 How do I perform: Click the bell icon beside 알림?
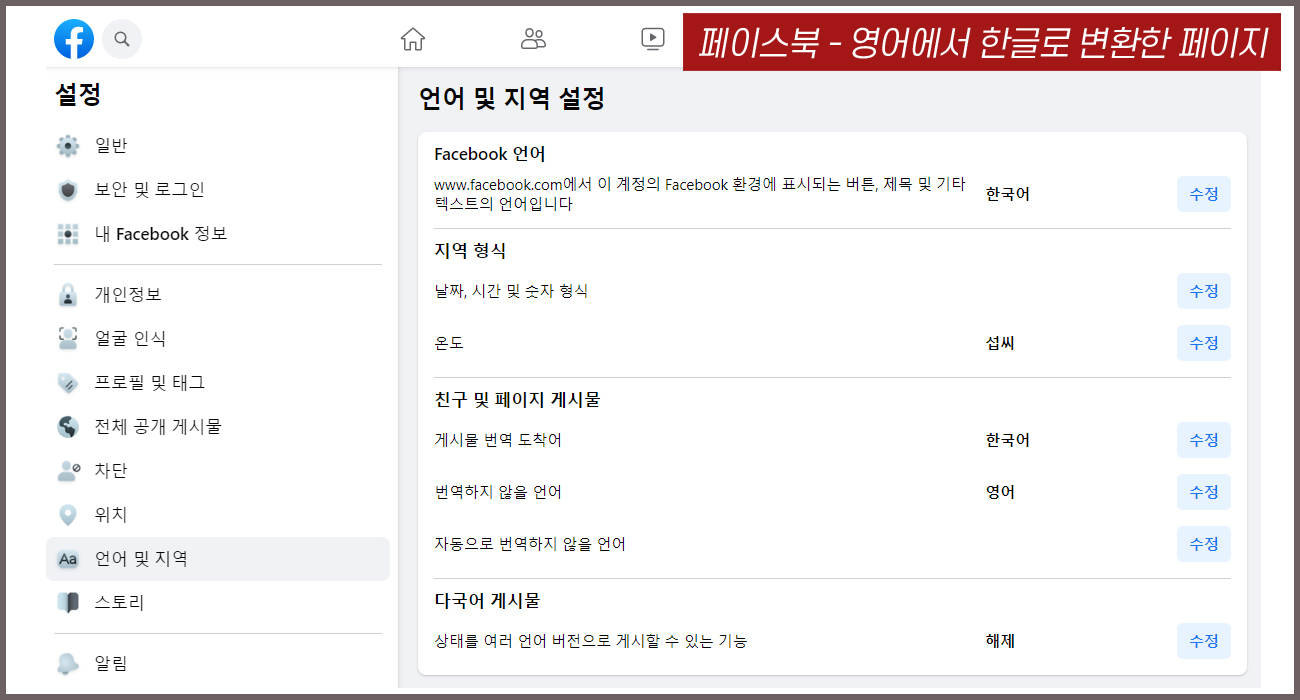tap(68, 664)
